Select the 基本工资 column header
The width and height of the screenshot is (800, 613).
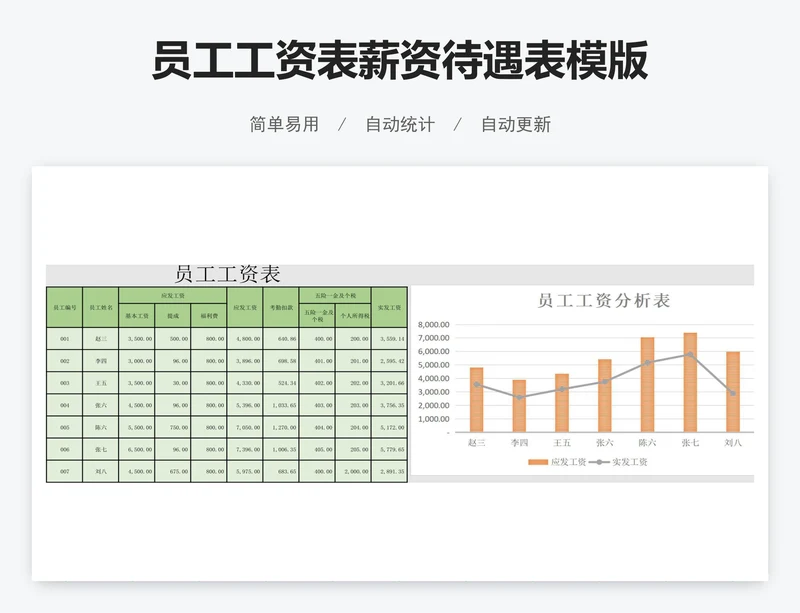[137, 316]
